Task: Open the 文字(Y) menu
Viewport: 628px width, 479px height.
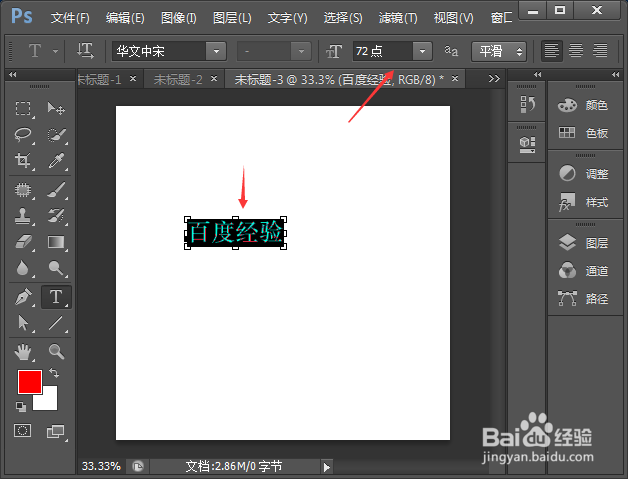Action: click(x=288, y=18)
